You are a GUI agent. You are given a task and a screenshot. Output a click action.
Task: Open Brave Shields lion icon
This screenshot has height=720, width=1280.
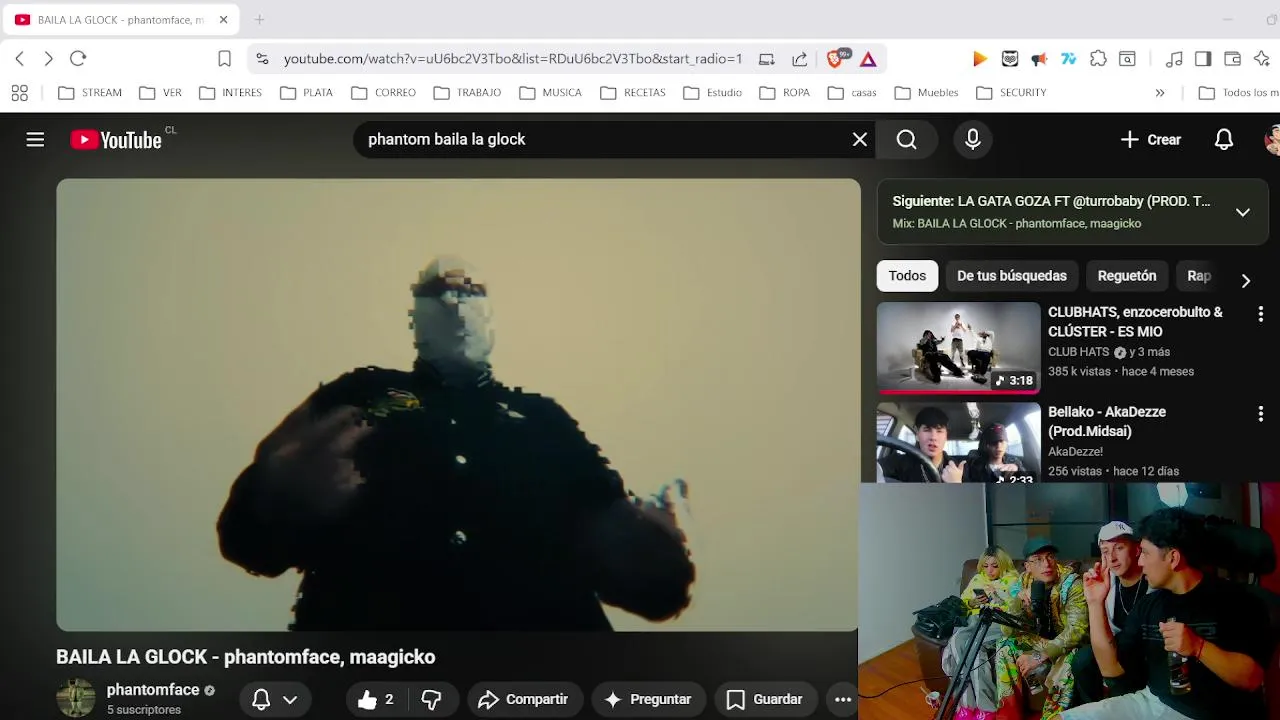(x=836, y=58)
